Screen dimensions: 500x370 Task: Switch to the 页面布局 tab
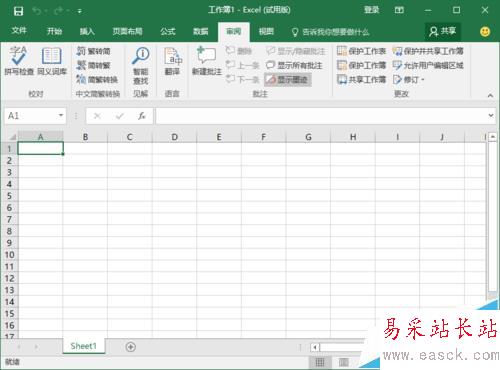[127, 31]
